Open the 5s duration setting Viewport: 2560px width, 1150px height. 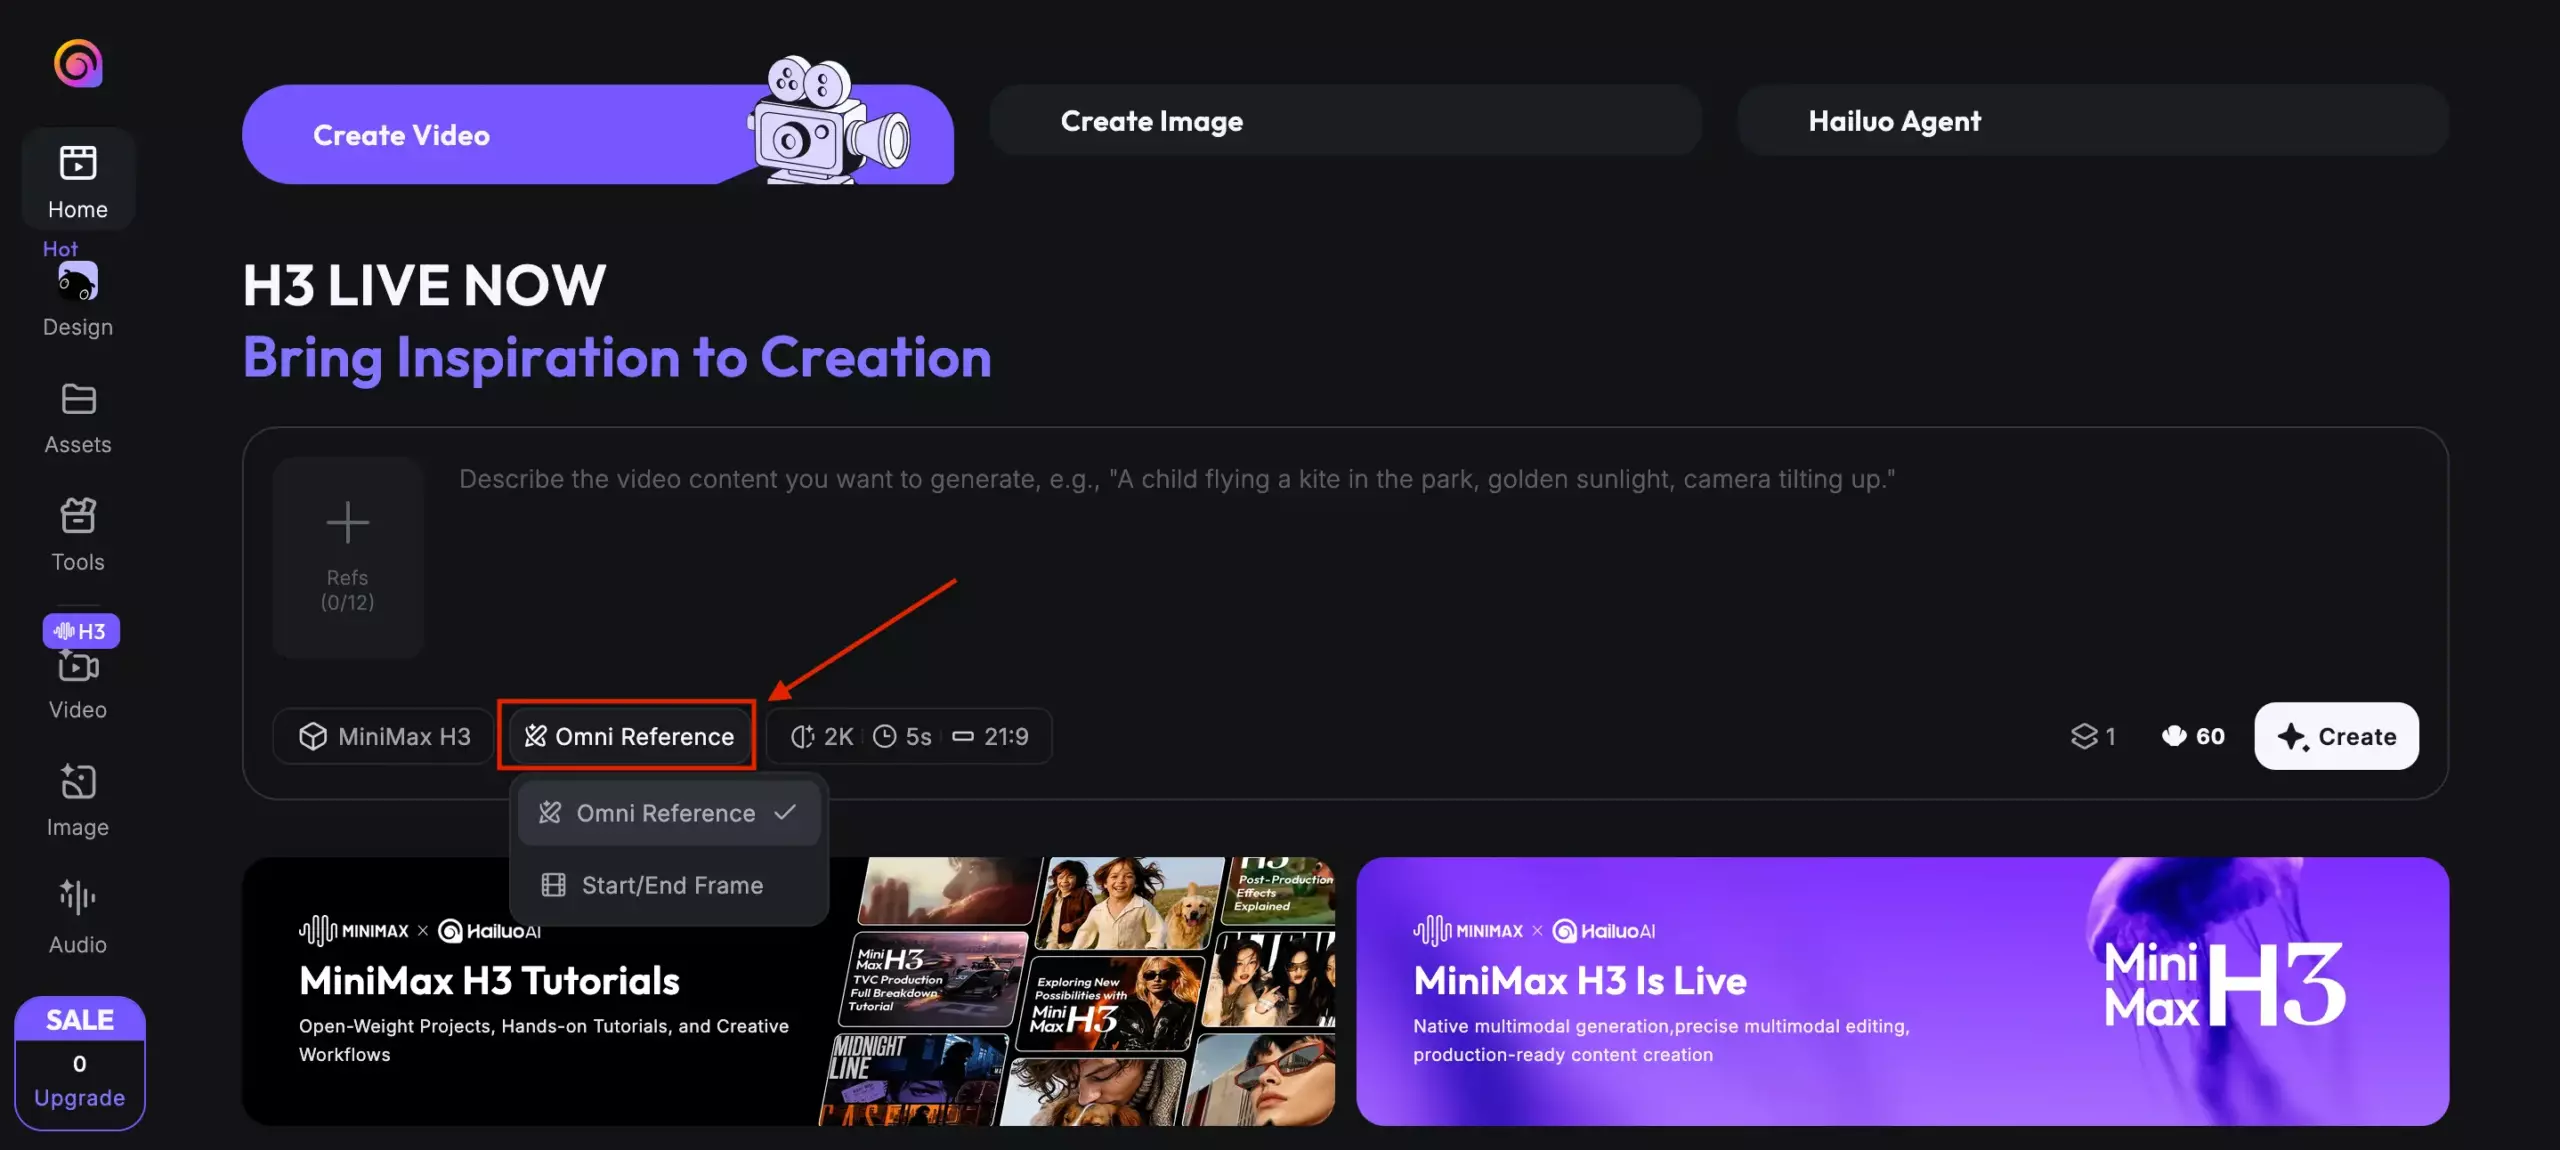coord(902,736)
